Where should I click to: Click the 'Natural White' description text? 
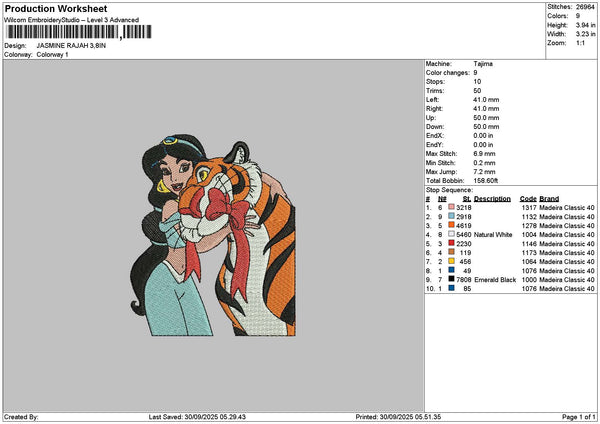point(493,235)
